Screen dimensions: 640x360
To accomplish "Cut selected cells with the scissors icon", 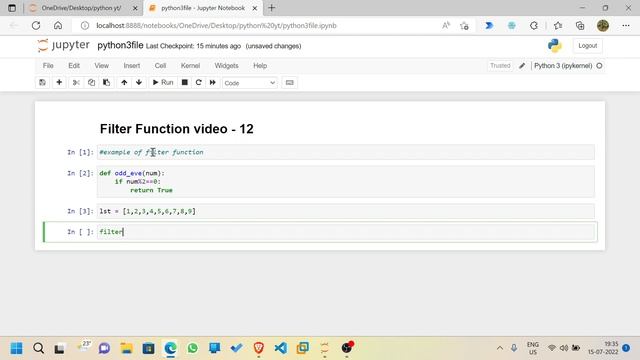I will point(76,82).
